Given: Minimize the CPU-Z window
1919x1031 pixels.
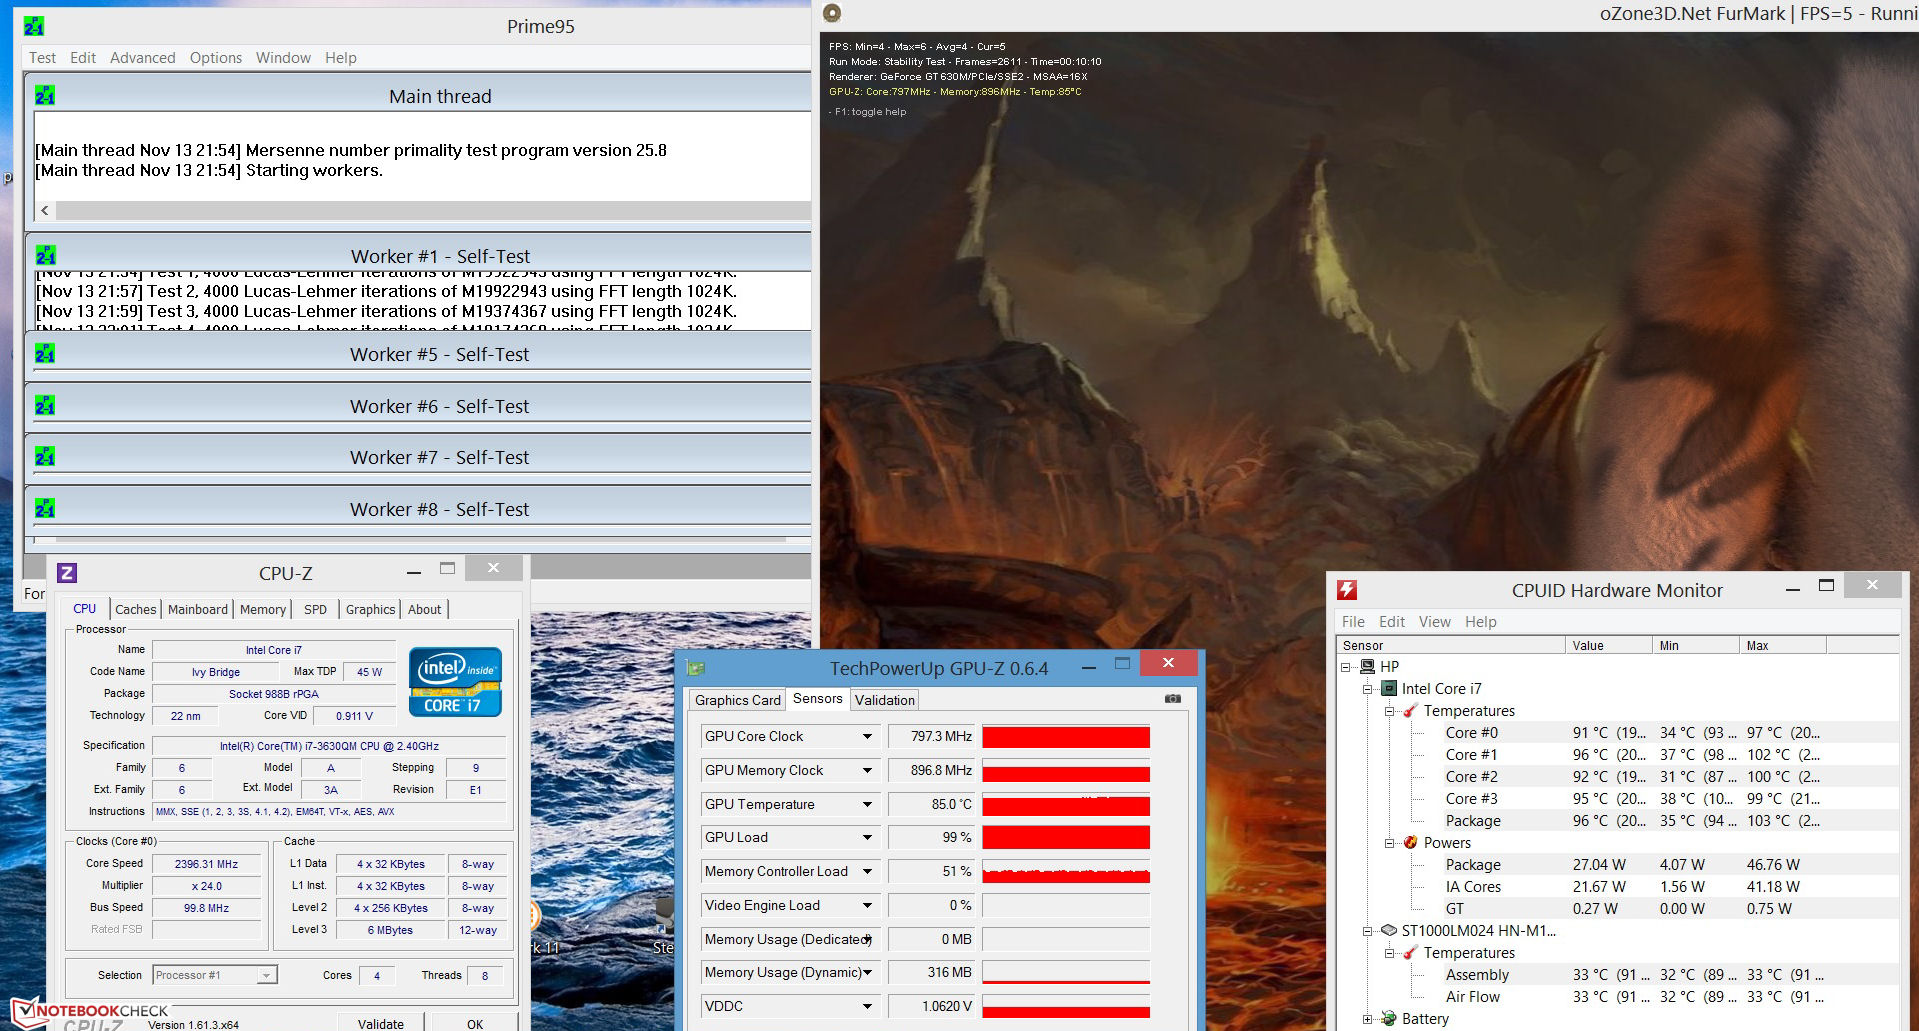Looking at the screenshot, I should click(x=413, y=570).
